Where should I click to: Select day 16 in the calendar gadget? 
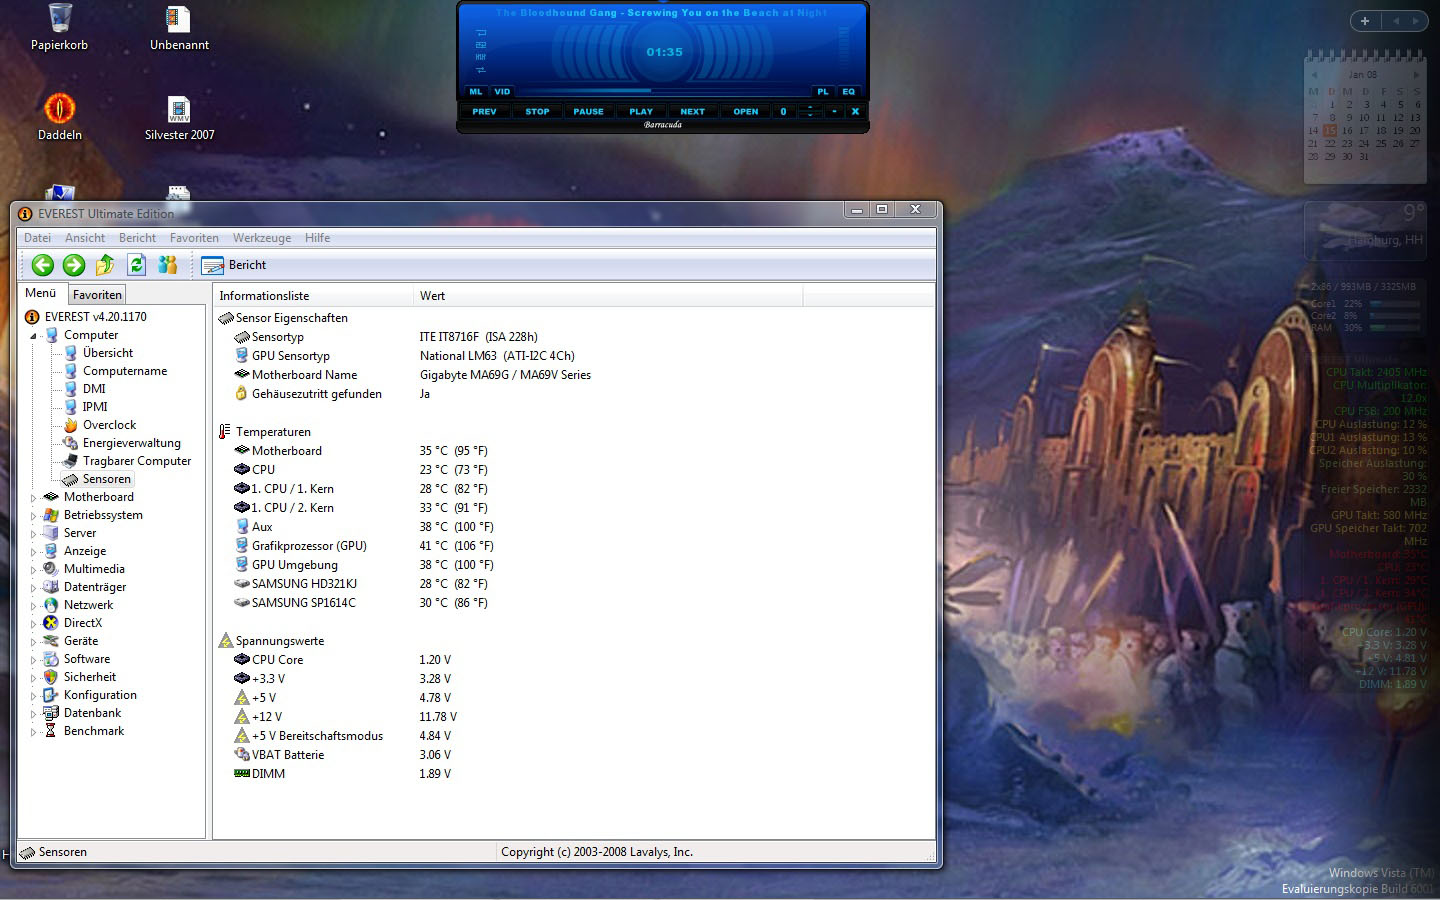pos(1347,130)
